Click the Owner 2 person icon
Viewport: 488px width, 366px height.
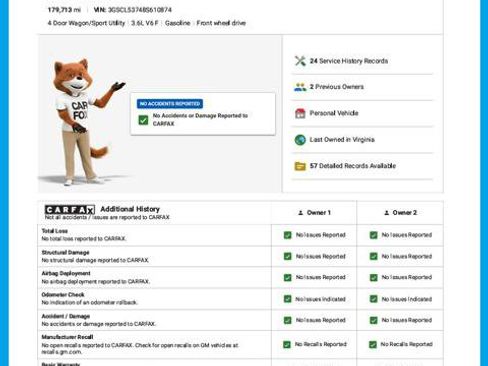386,213
